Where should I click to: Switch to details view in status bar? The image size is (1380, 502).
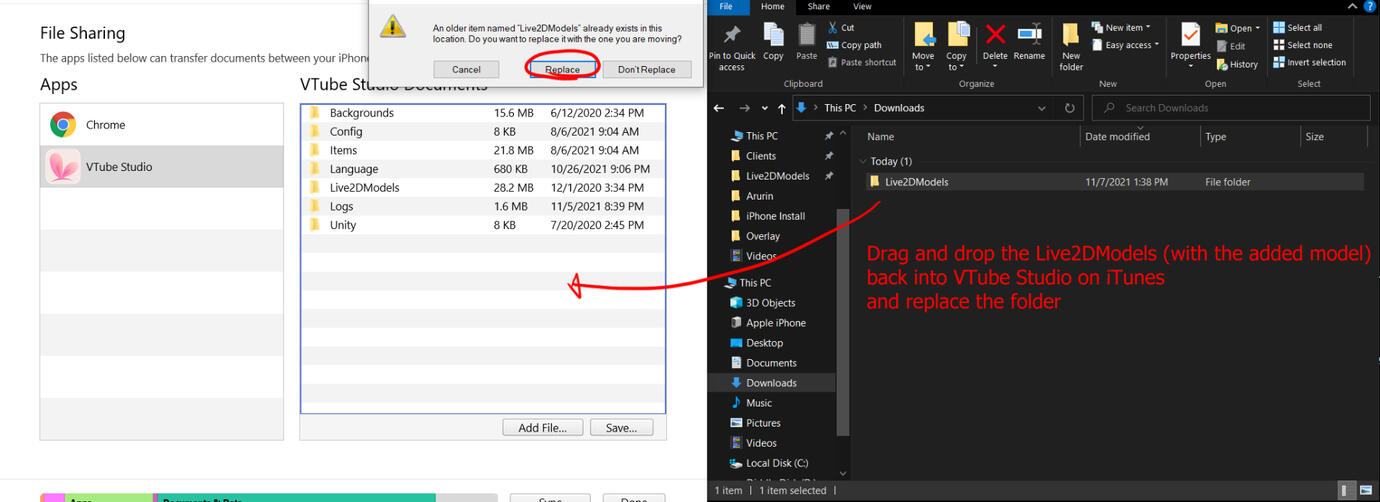[x=1347, y=490]
